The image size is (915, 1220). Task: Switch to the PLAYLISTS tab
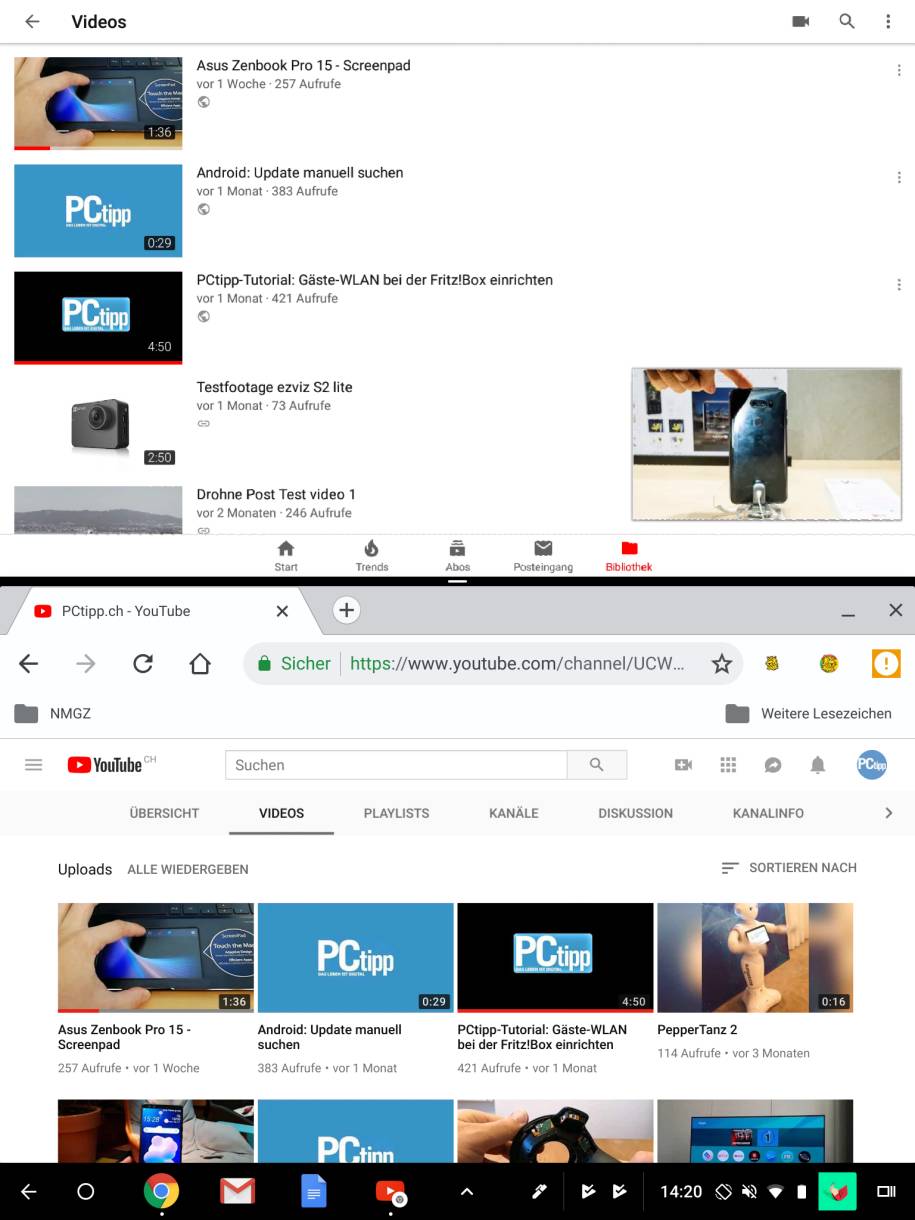(396, 813)
